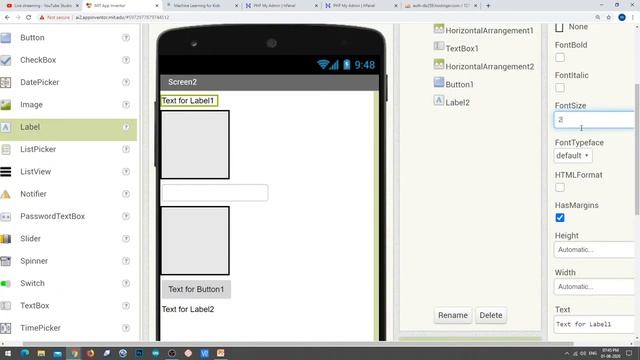The width and height of the screenshot is (640, 360).
Task: Select the Image component icon
Action: (x=6, y=105)
